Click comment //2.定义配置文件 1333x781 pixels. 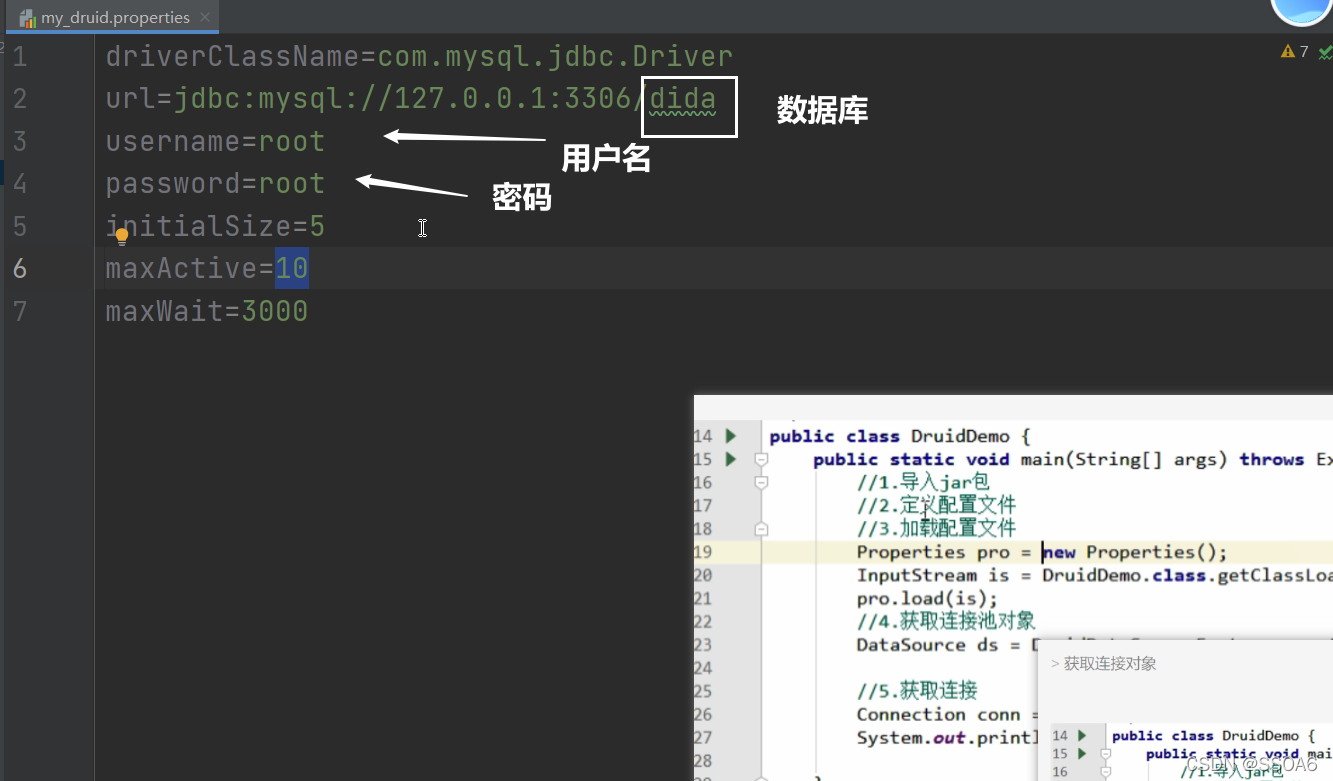pos(936,505)
